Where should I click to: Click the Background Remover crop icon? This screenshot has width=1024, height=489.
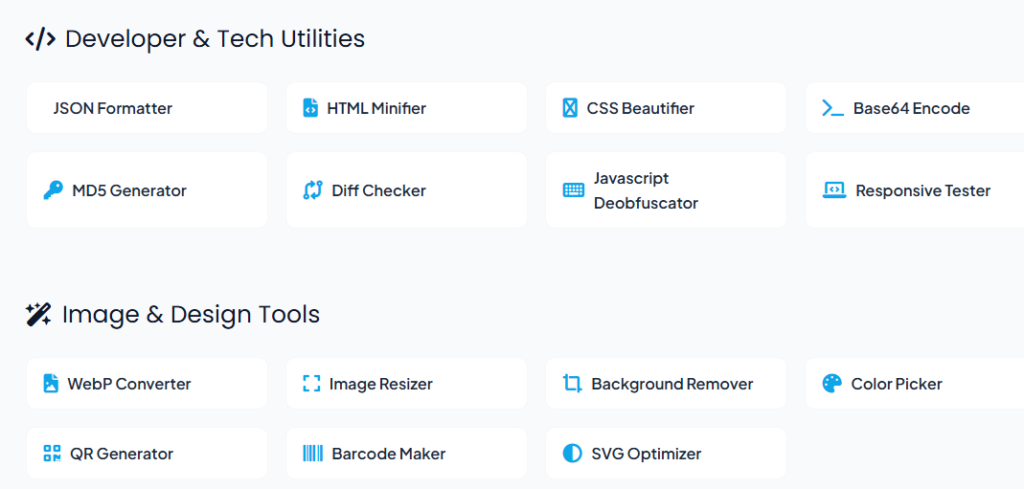572,383
